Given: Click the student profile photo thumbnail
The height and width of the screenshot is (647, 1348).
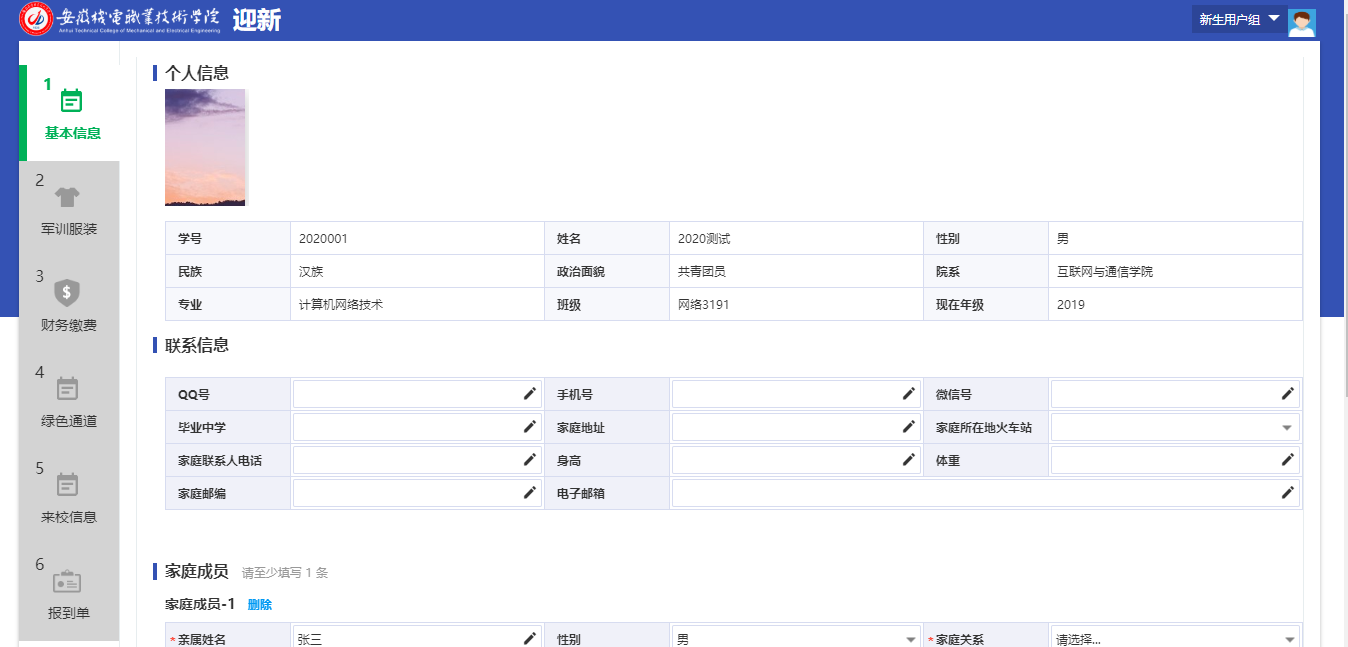Looking at the screenshot, I should (205, 147).
